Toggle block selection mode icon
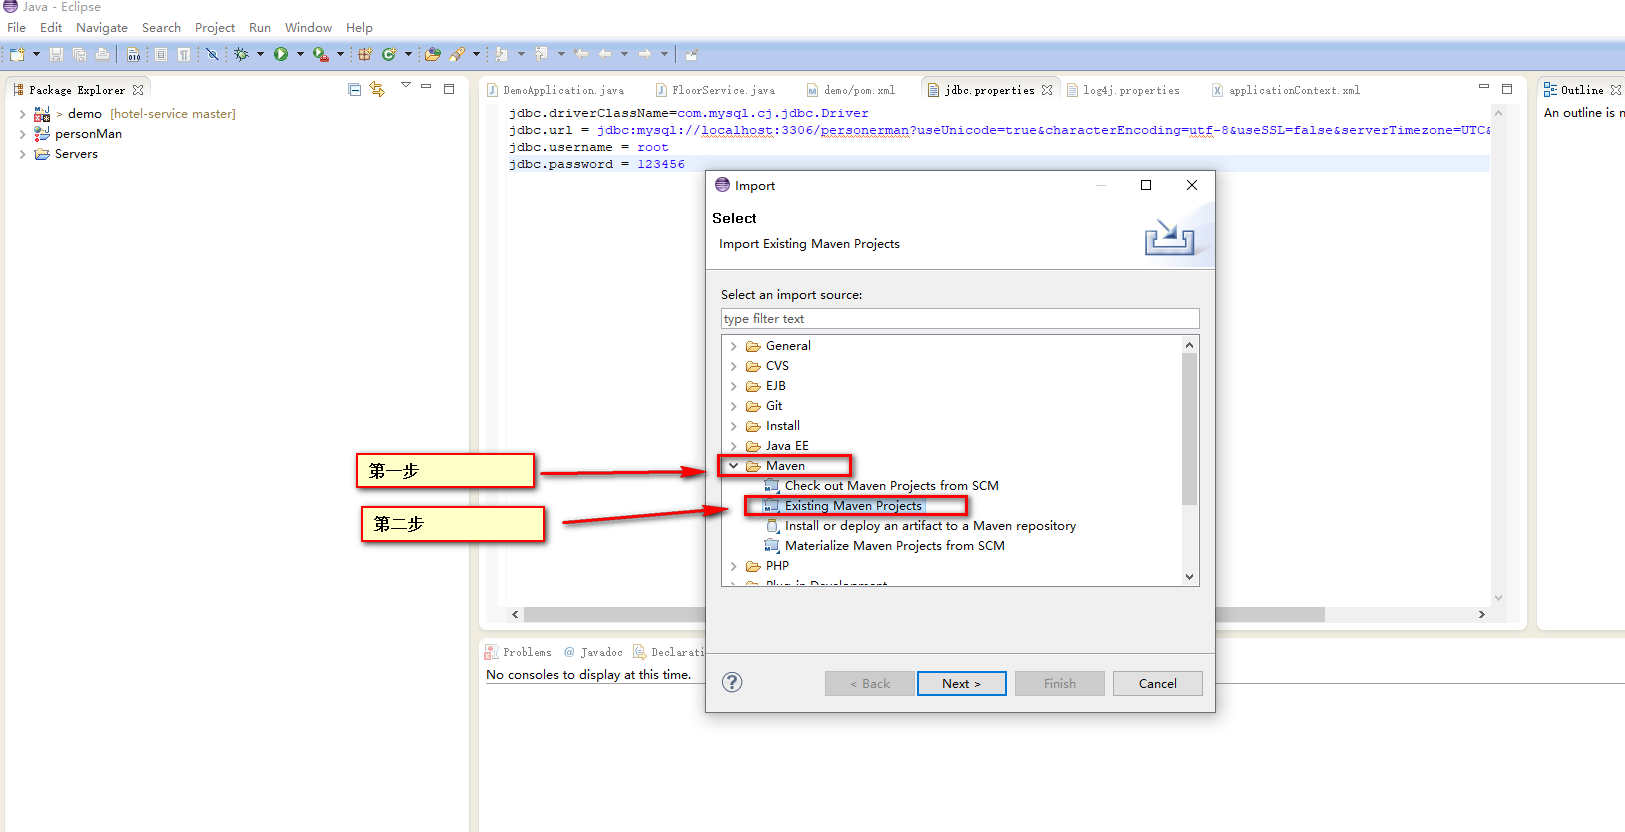Viewport: 1625px width, 832px height. click(x=161, y=54)
